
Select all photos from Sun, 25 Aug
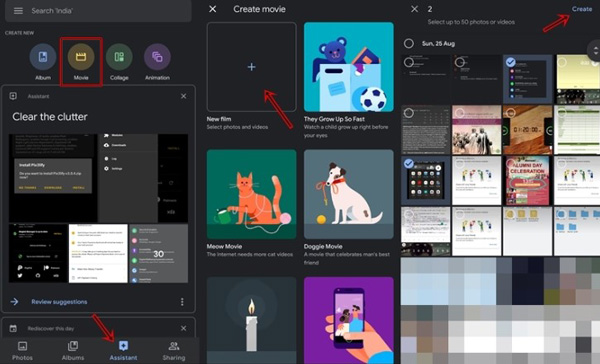tap(409, 43)
